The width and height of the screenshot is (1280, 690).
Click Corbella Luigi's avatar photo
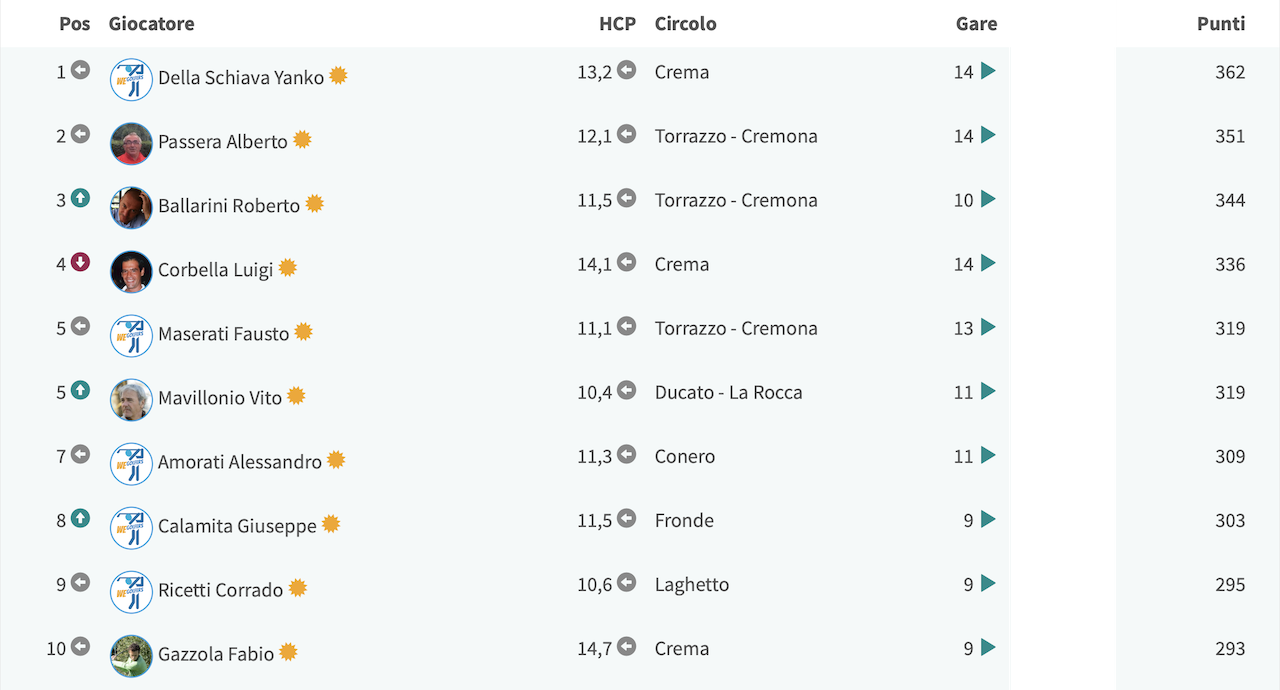131,271
